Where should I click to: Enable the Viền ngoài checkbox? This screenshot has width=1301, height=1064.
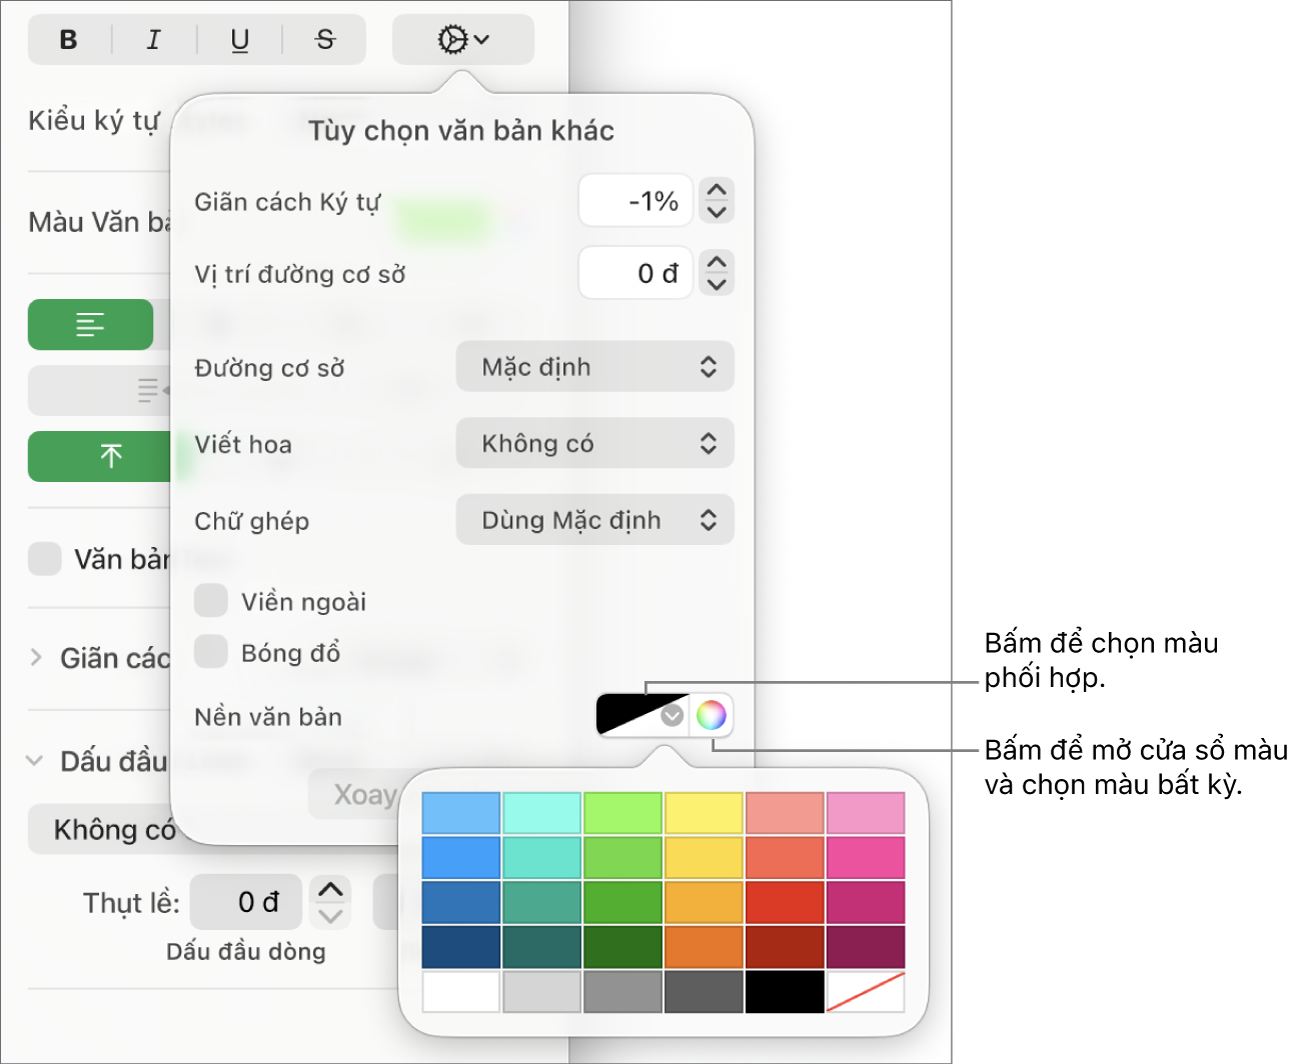click(211, 601)
